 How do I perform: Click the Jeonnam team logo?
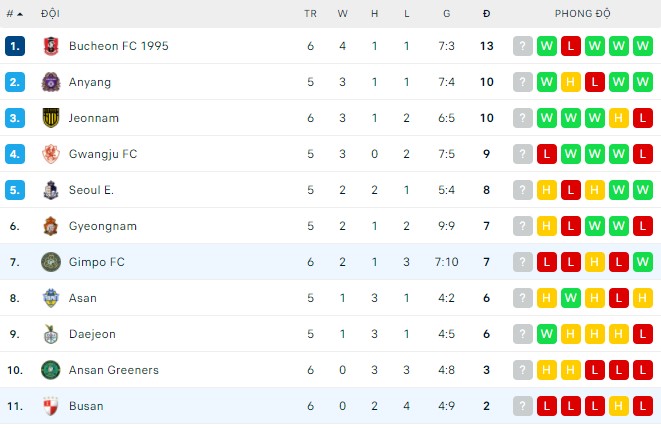pos(51,118)
